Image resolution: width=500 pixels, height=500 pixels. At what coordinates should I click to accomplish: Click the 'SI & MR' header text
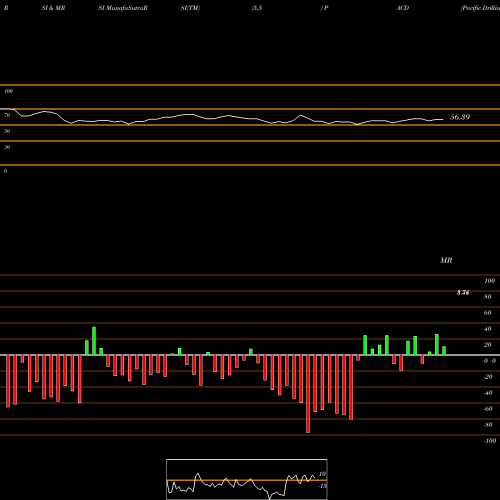coord(53,8)
